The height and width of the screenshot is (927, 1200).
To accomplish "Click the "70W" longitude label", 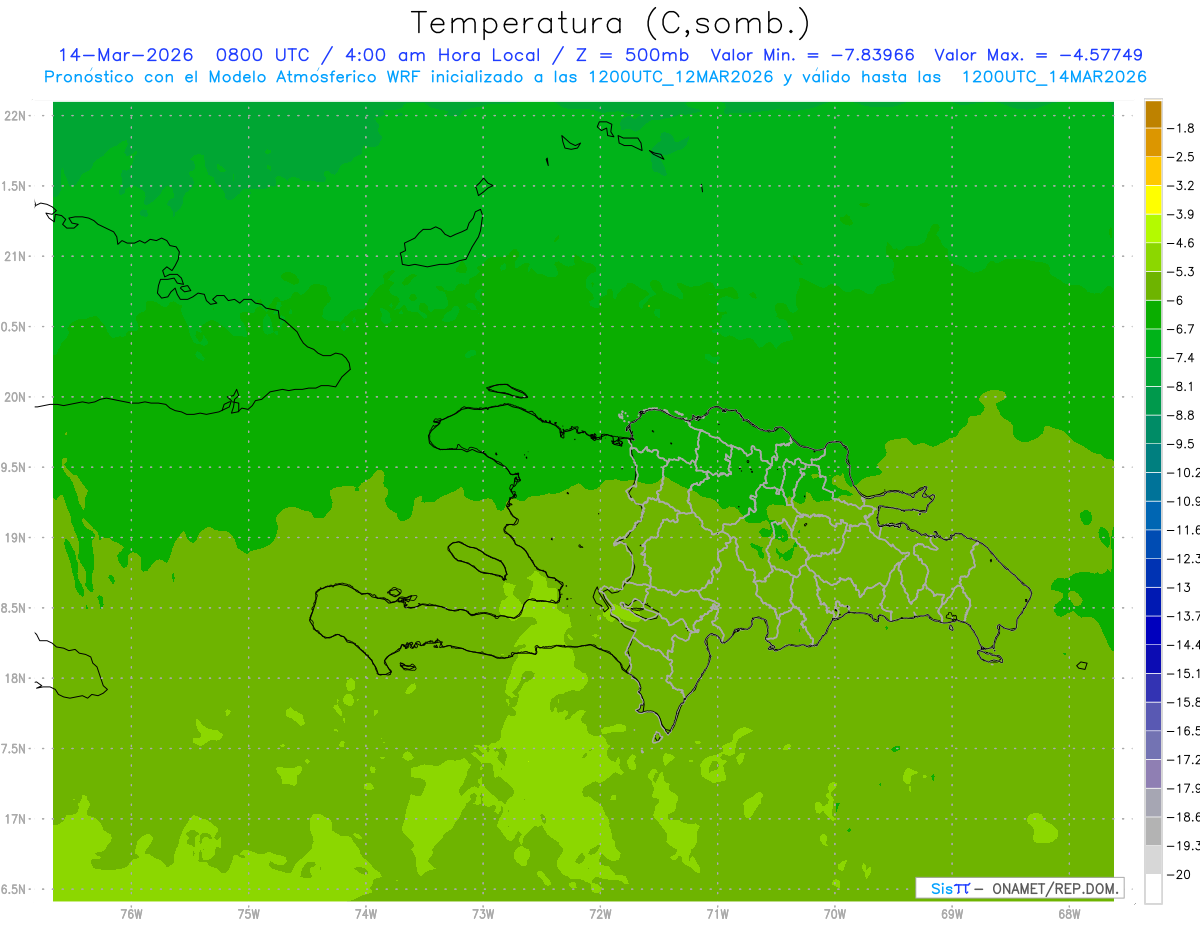I will (x=834, y=914).
